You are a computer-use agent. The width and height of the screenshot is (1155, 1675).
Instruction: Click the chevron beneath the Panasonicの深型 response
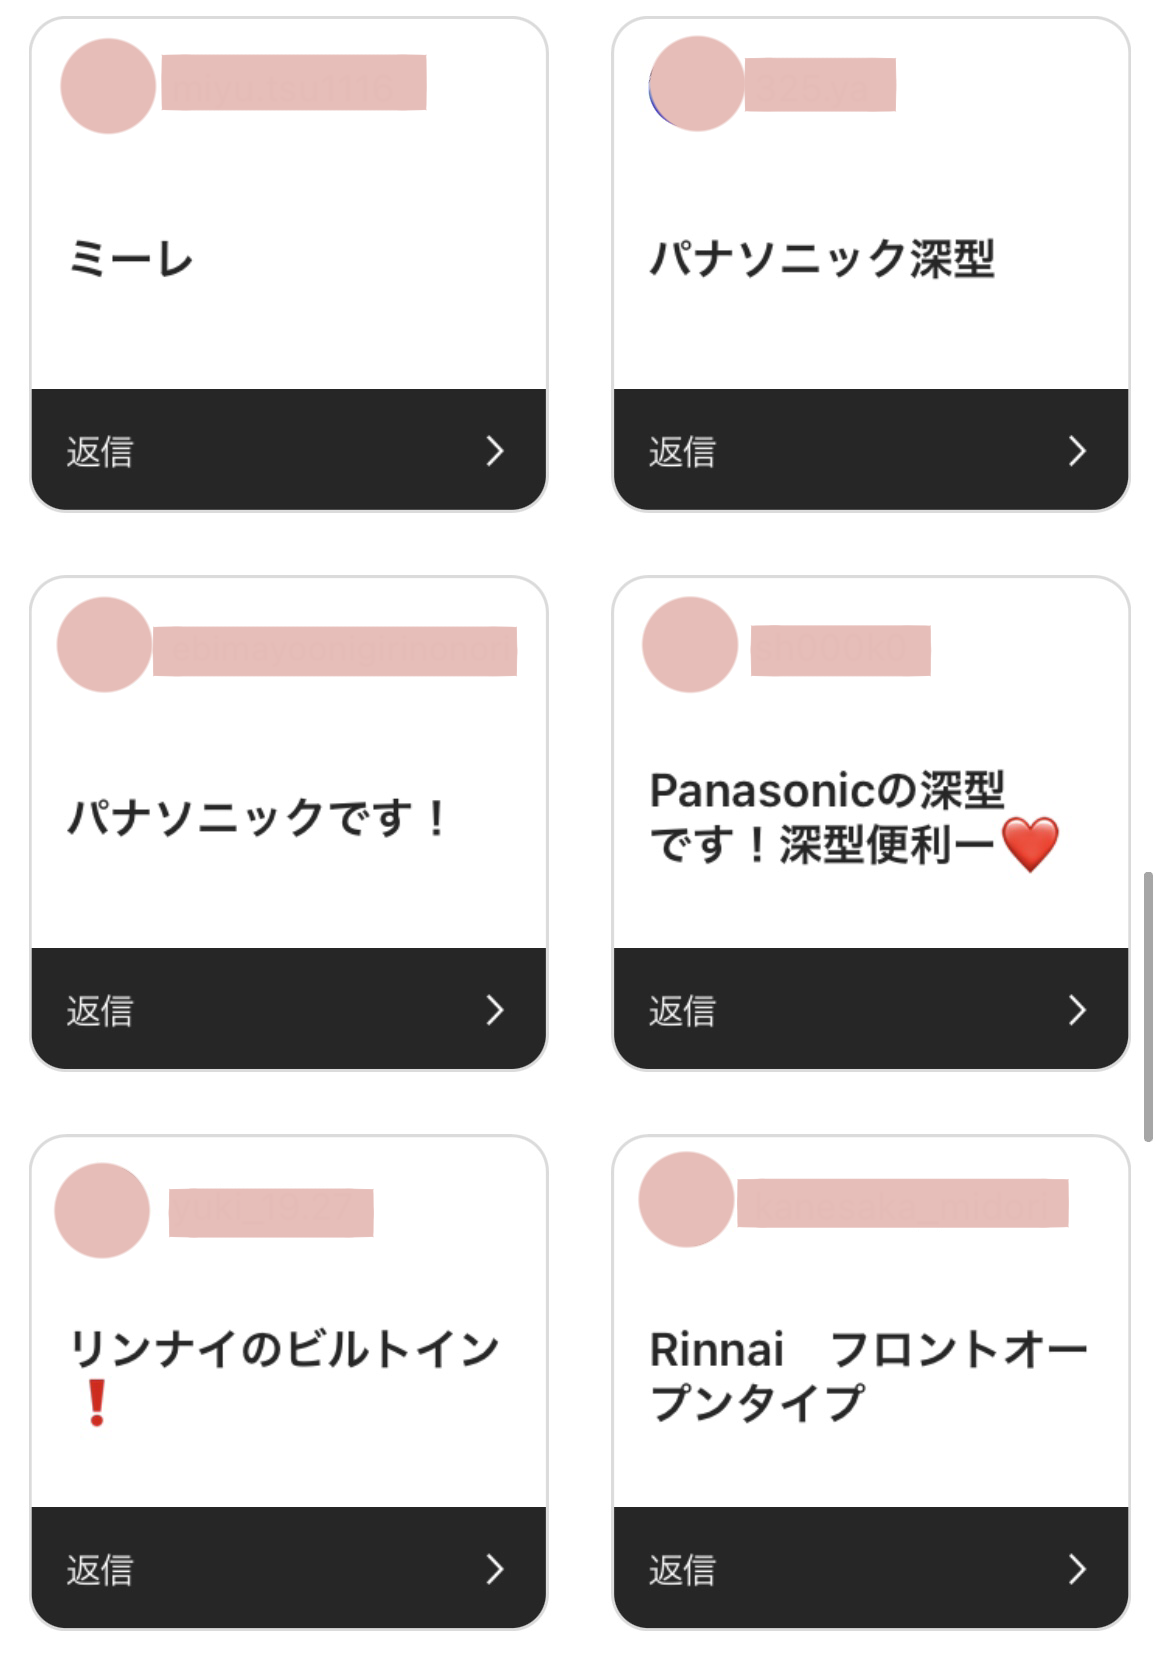pyautogui.click(x=1076, y=1010)
